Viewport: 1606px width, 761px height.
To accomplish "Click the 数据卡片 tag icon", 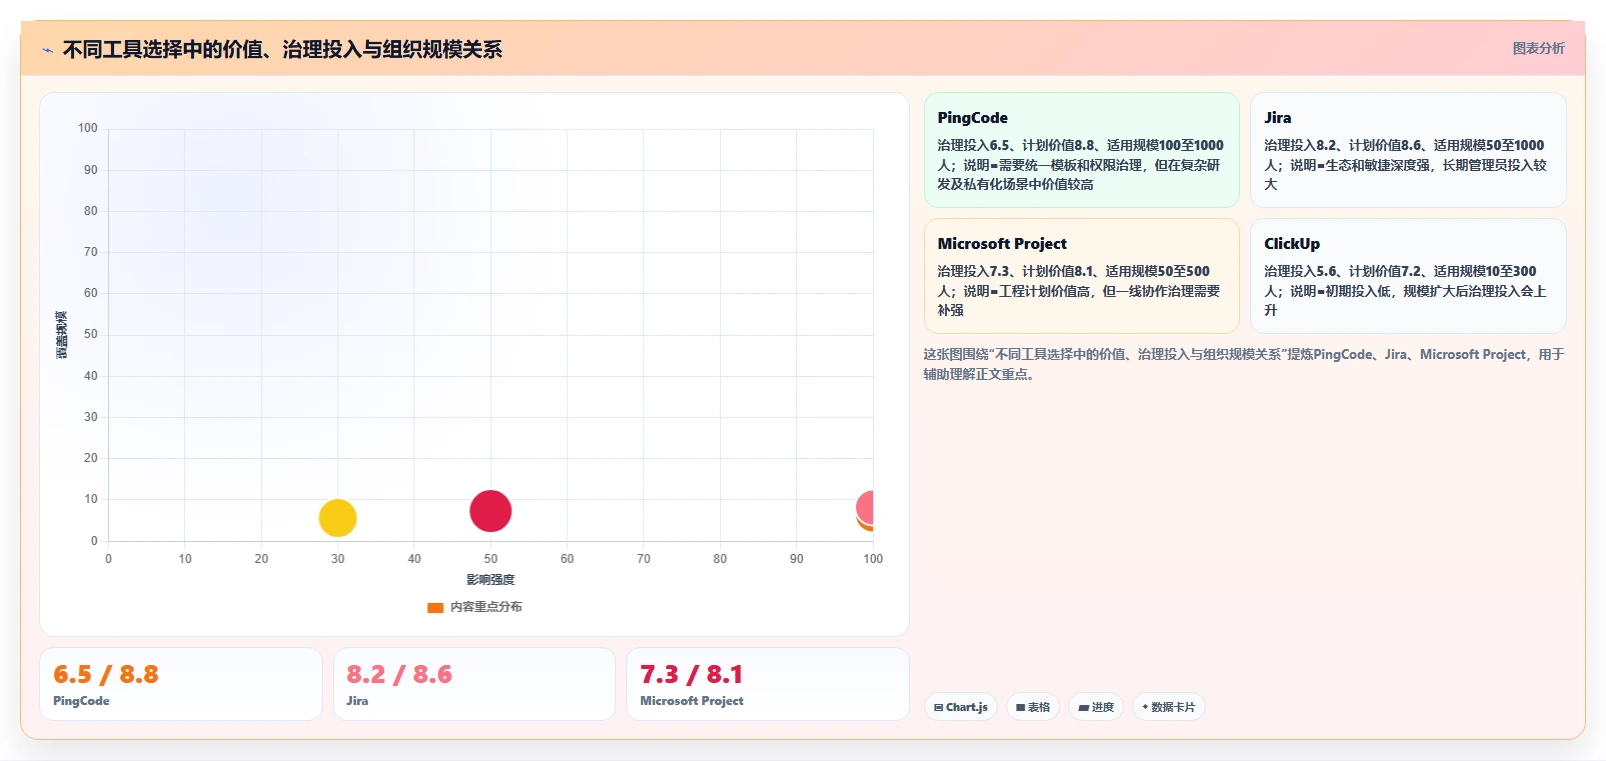I will coord(1145,707).
